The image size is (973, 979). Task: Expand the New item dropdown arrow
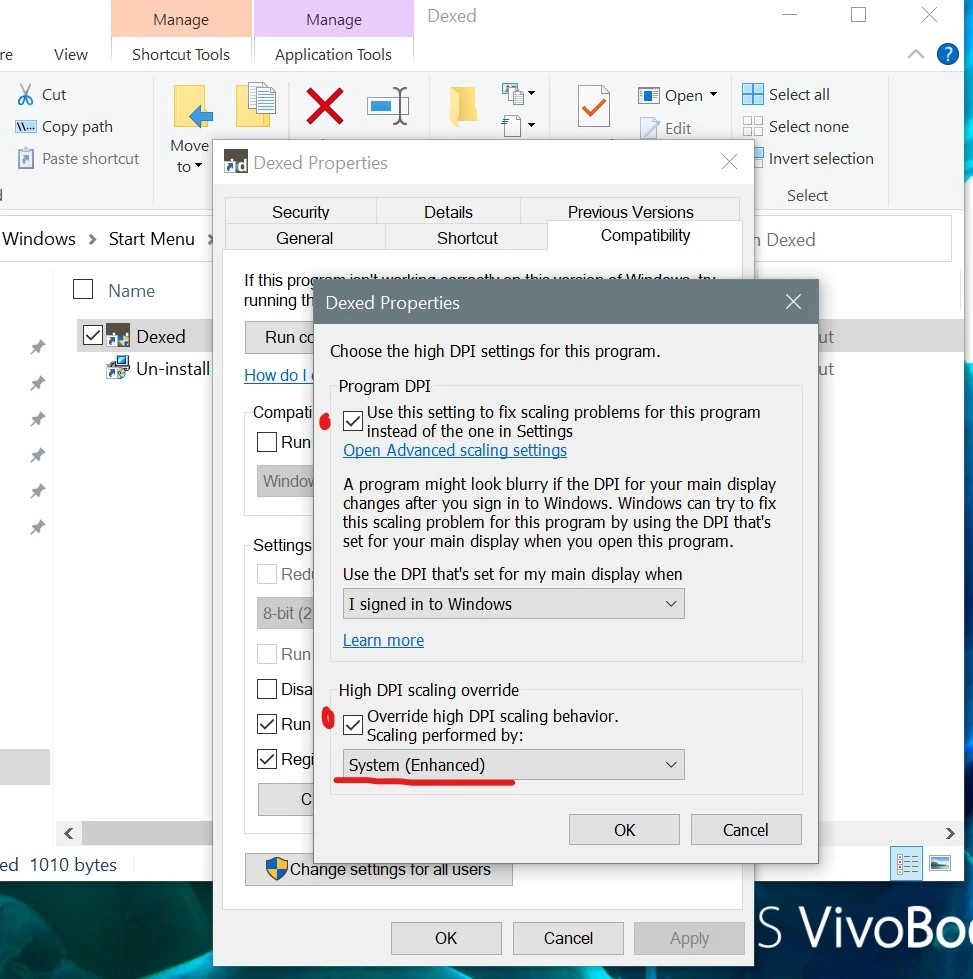pyautogui.click(x=531, y=93)
